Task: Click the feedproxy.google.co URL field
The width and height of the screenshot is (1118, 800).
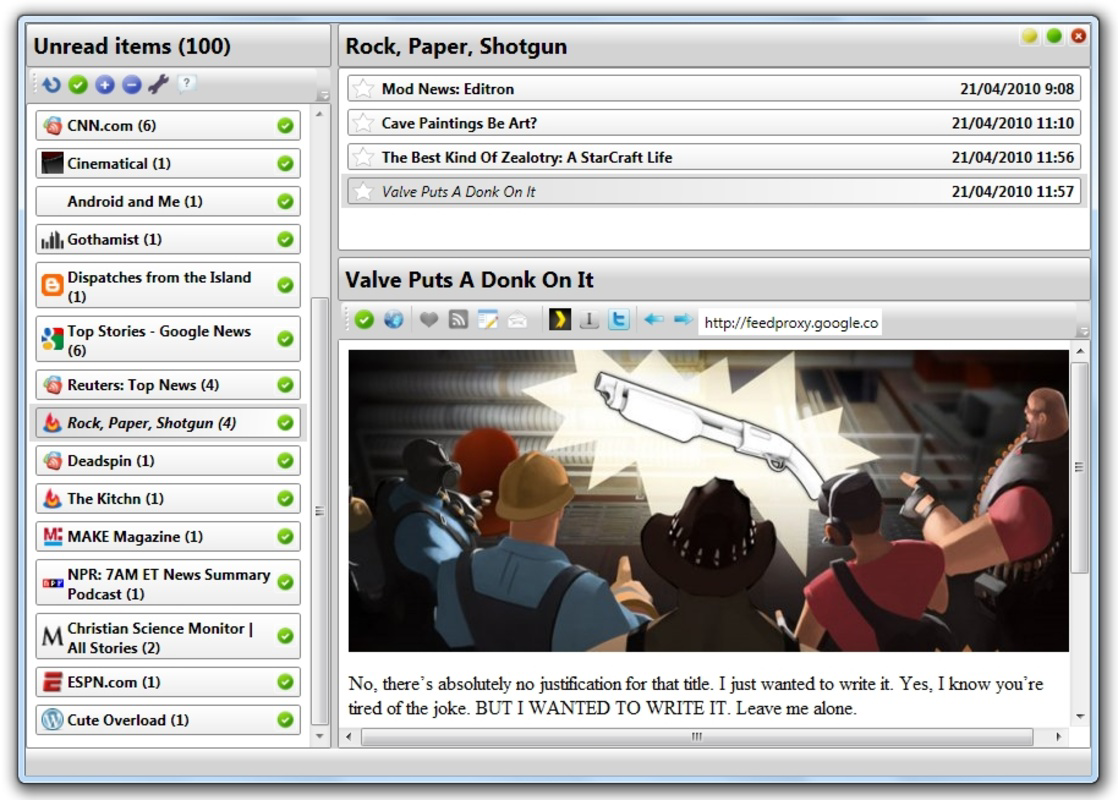Action: tap(790, 322)
